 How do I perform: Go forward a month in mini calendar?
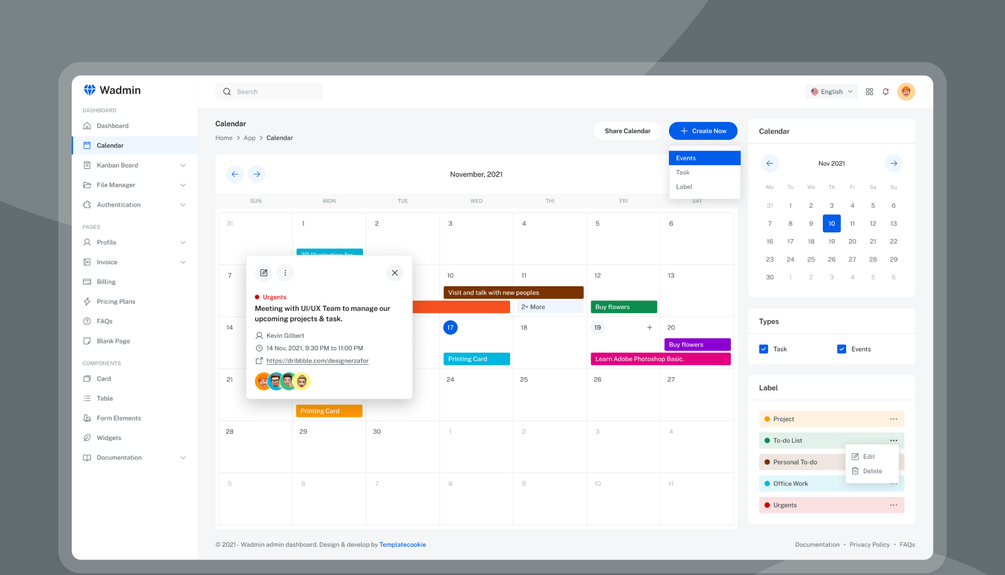(x=893, y=163)
